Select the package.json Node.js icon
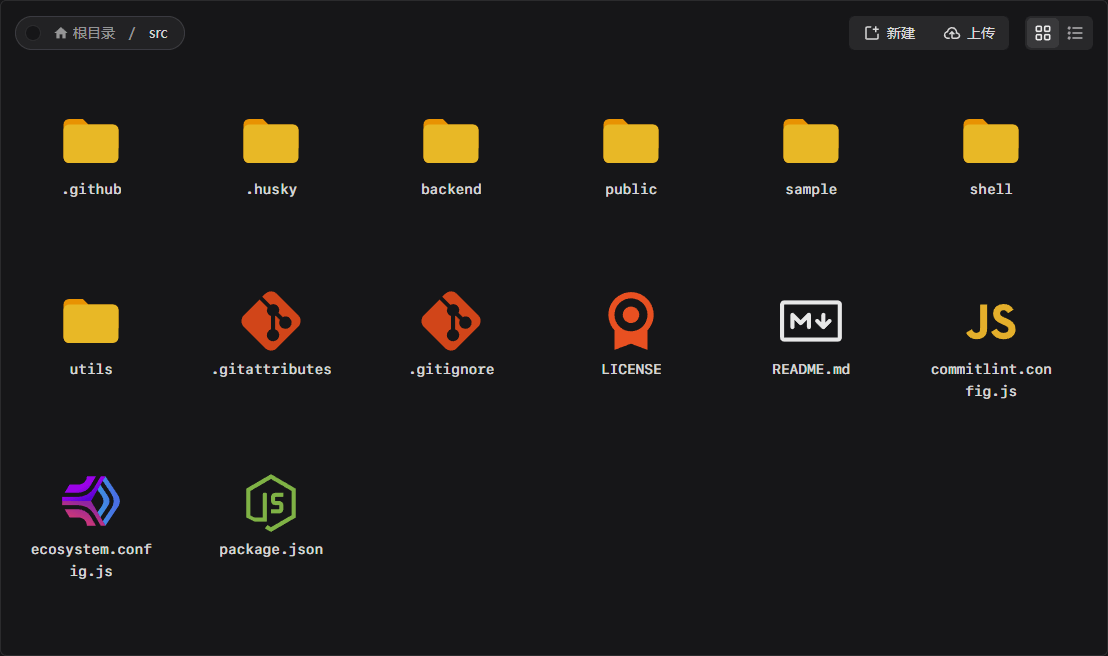Screen dimensions: 1108x656 tap(271, 501)
